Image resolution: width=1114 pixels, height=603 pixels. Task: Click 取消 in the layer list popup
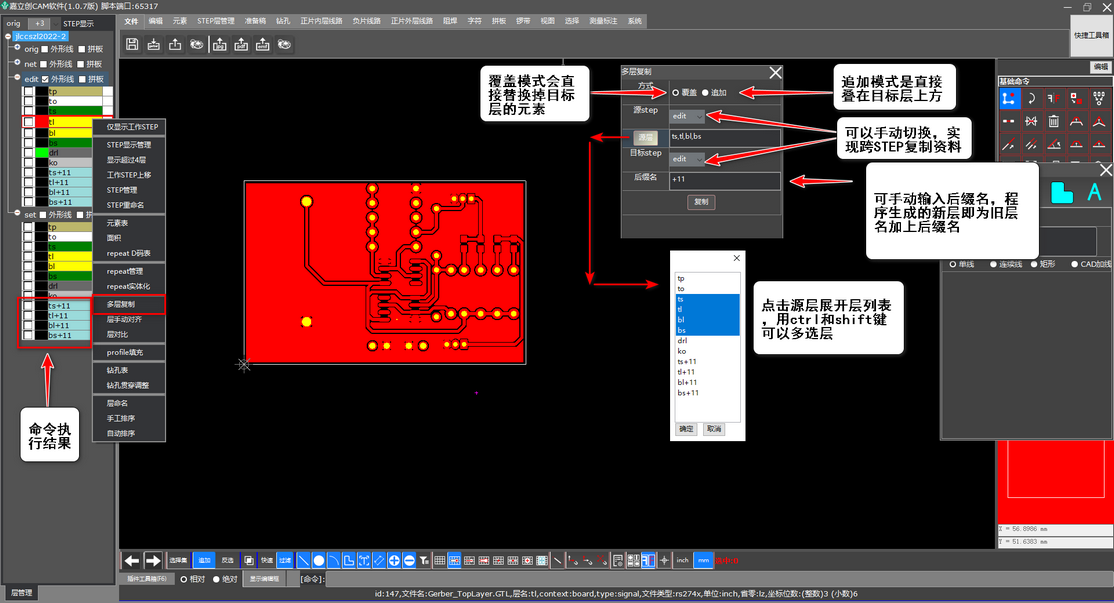pyautogui.click(x=713, y=429)
